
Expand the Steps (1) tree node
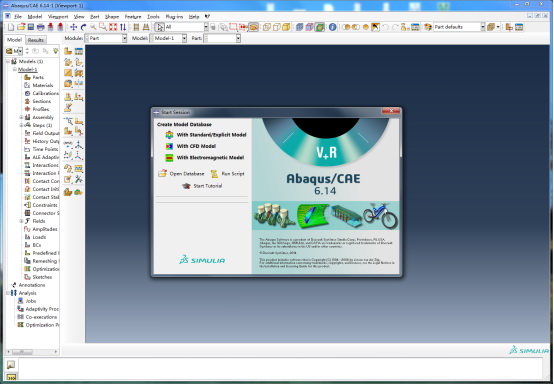point(21,125)
